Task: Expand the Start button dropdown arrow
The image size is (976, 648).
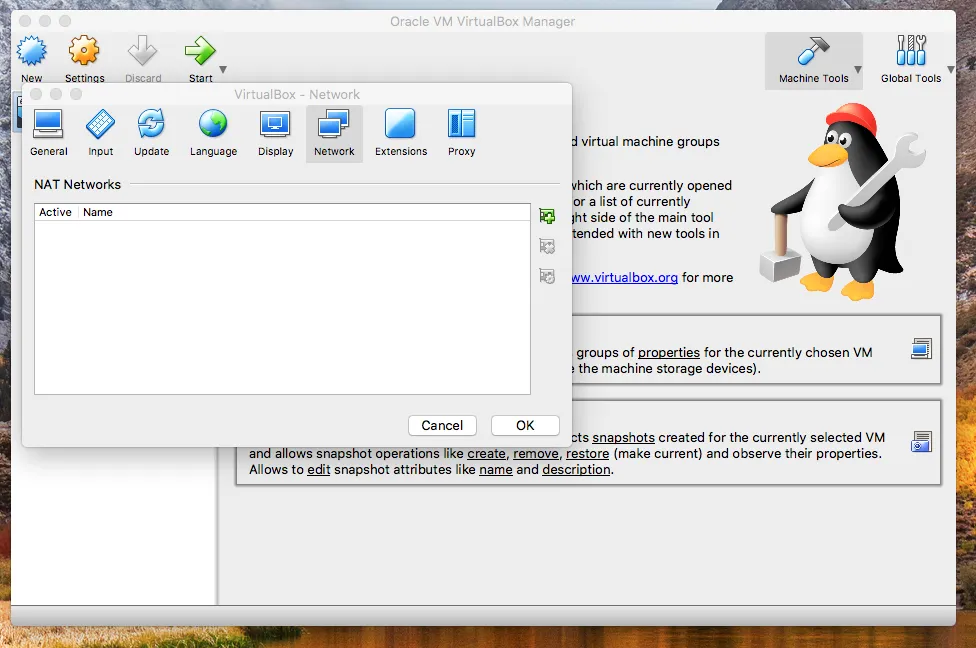Action: point(223,70)
